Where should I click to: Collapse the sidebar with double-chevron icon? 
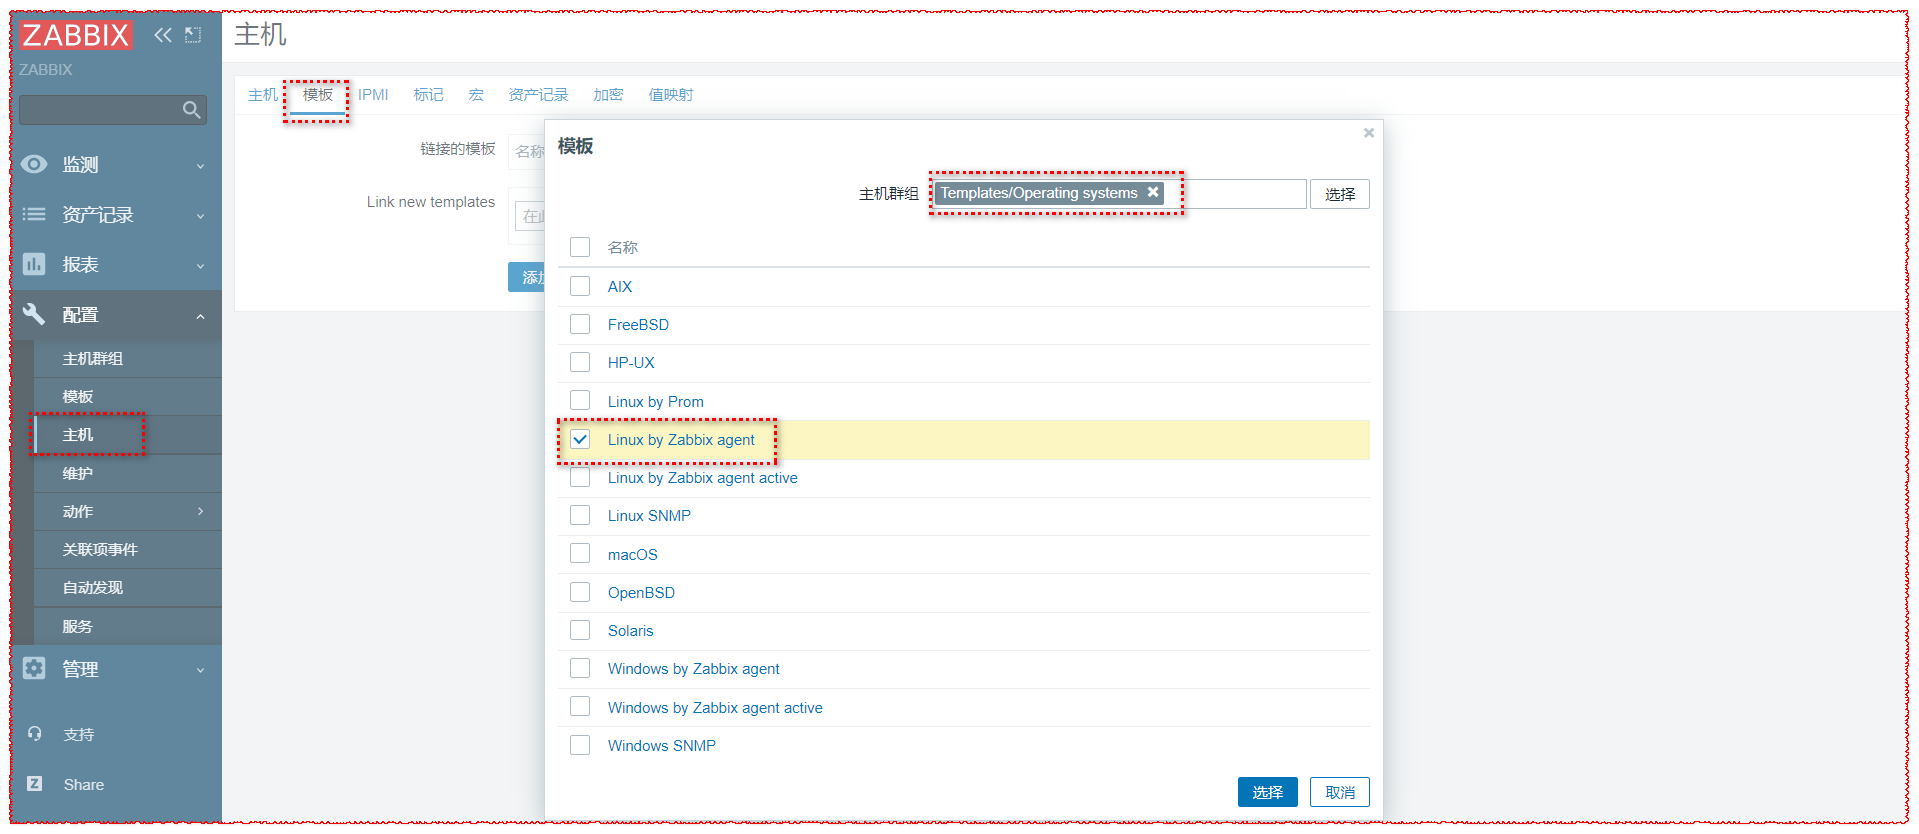pos(163,35)
